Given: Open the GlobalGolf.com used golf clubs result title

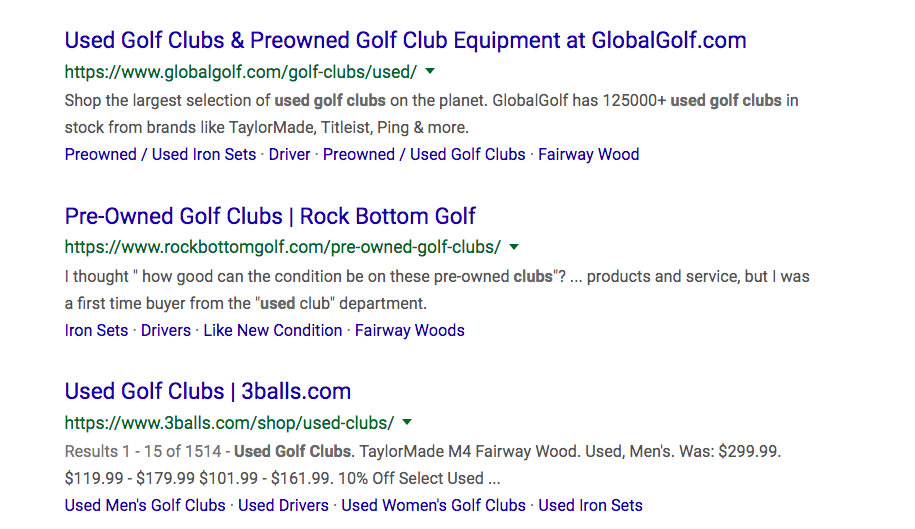Looking at the screenshot, I should coord(406,40).
